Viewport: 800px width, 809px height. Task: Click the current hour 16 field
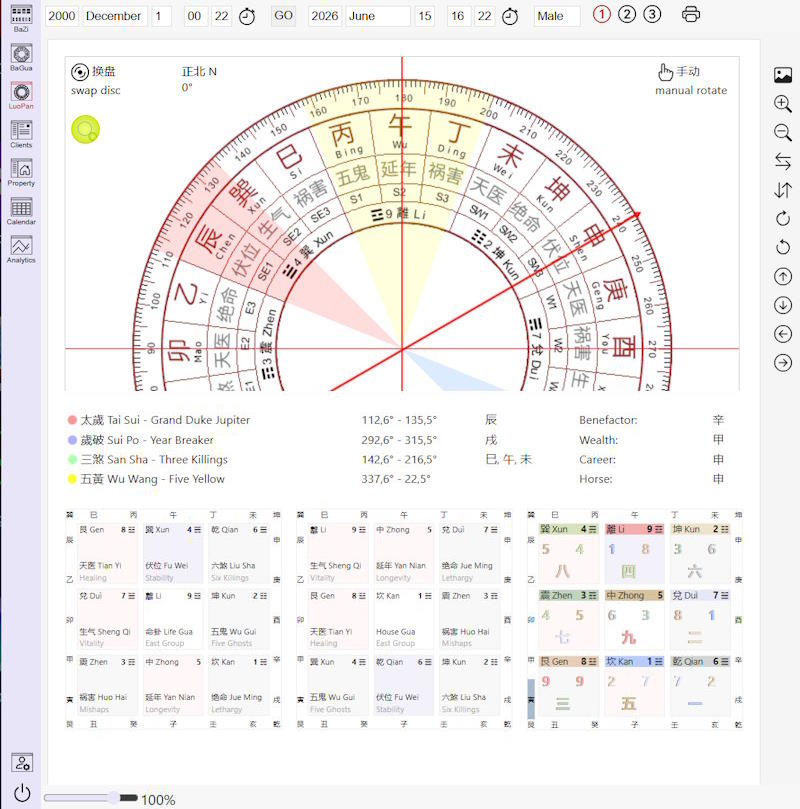click(x=459, y=17)
